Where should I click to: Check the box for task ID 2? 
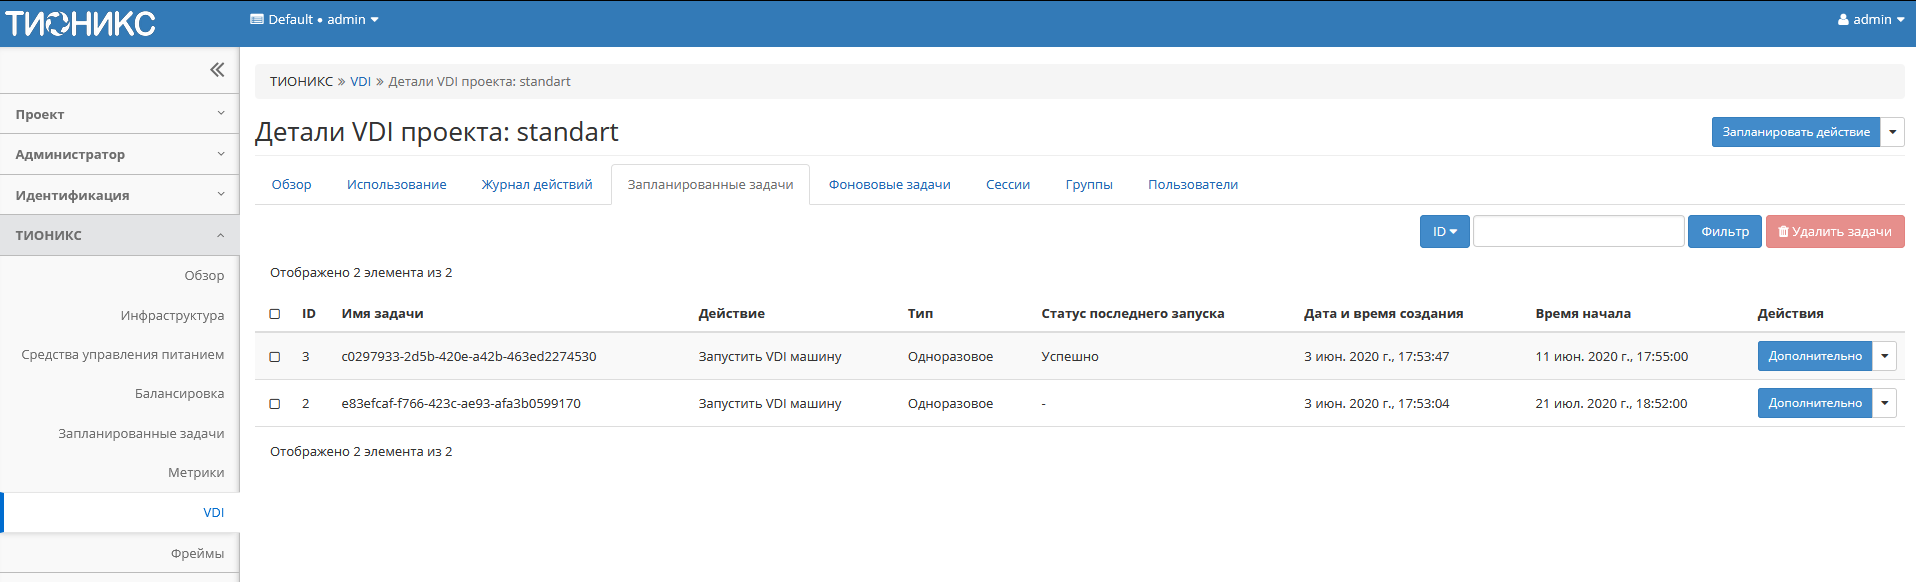pos(275,404)
